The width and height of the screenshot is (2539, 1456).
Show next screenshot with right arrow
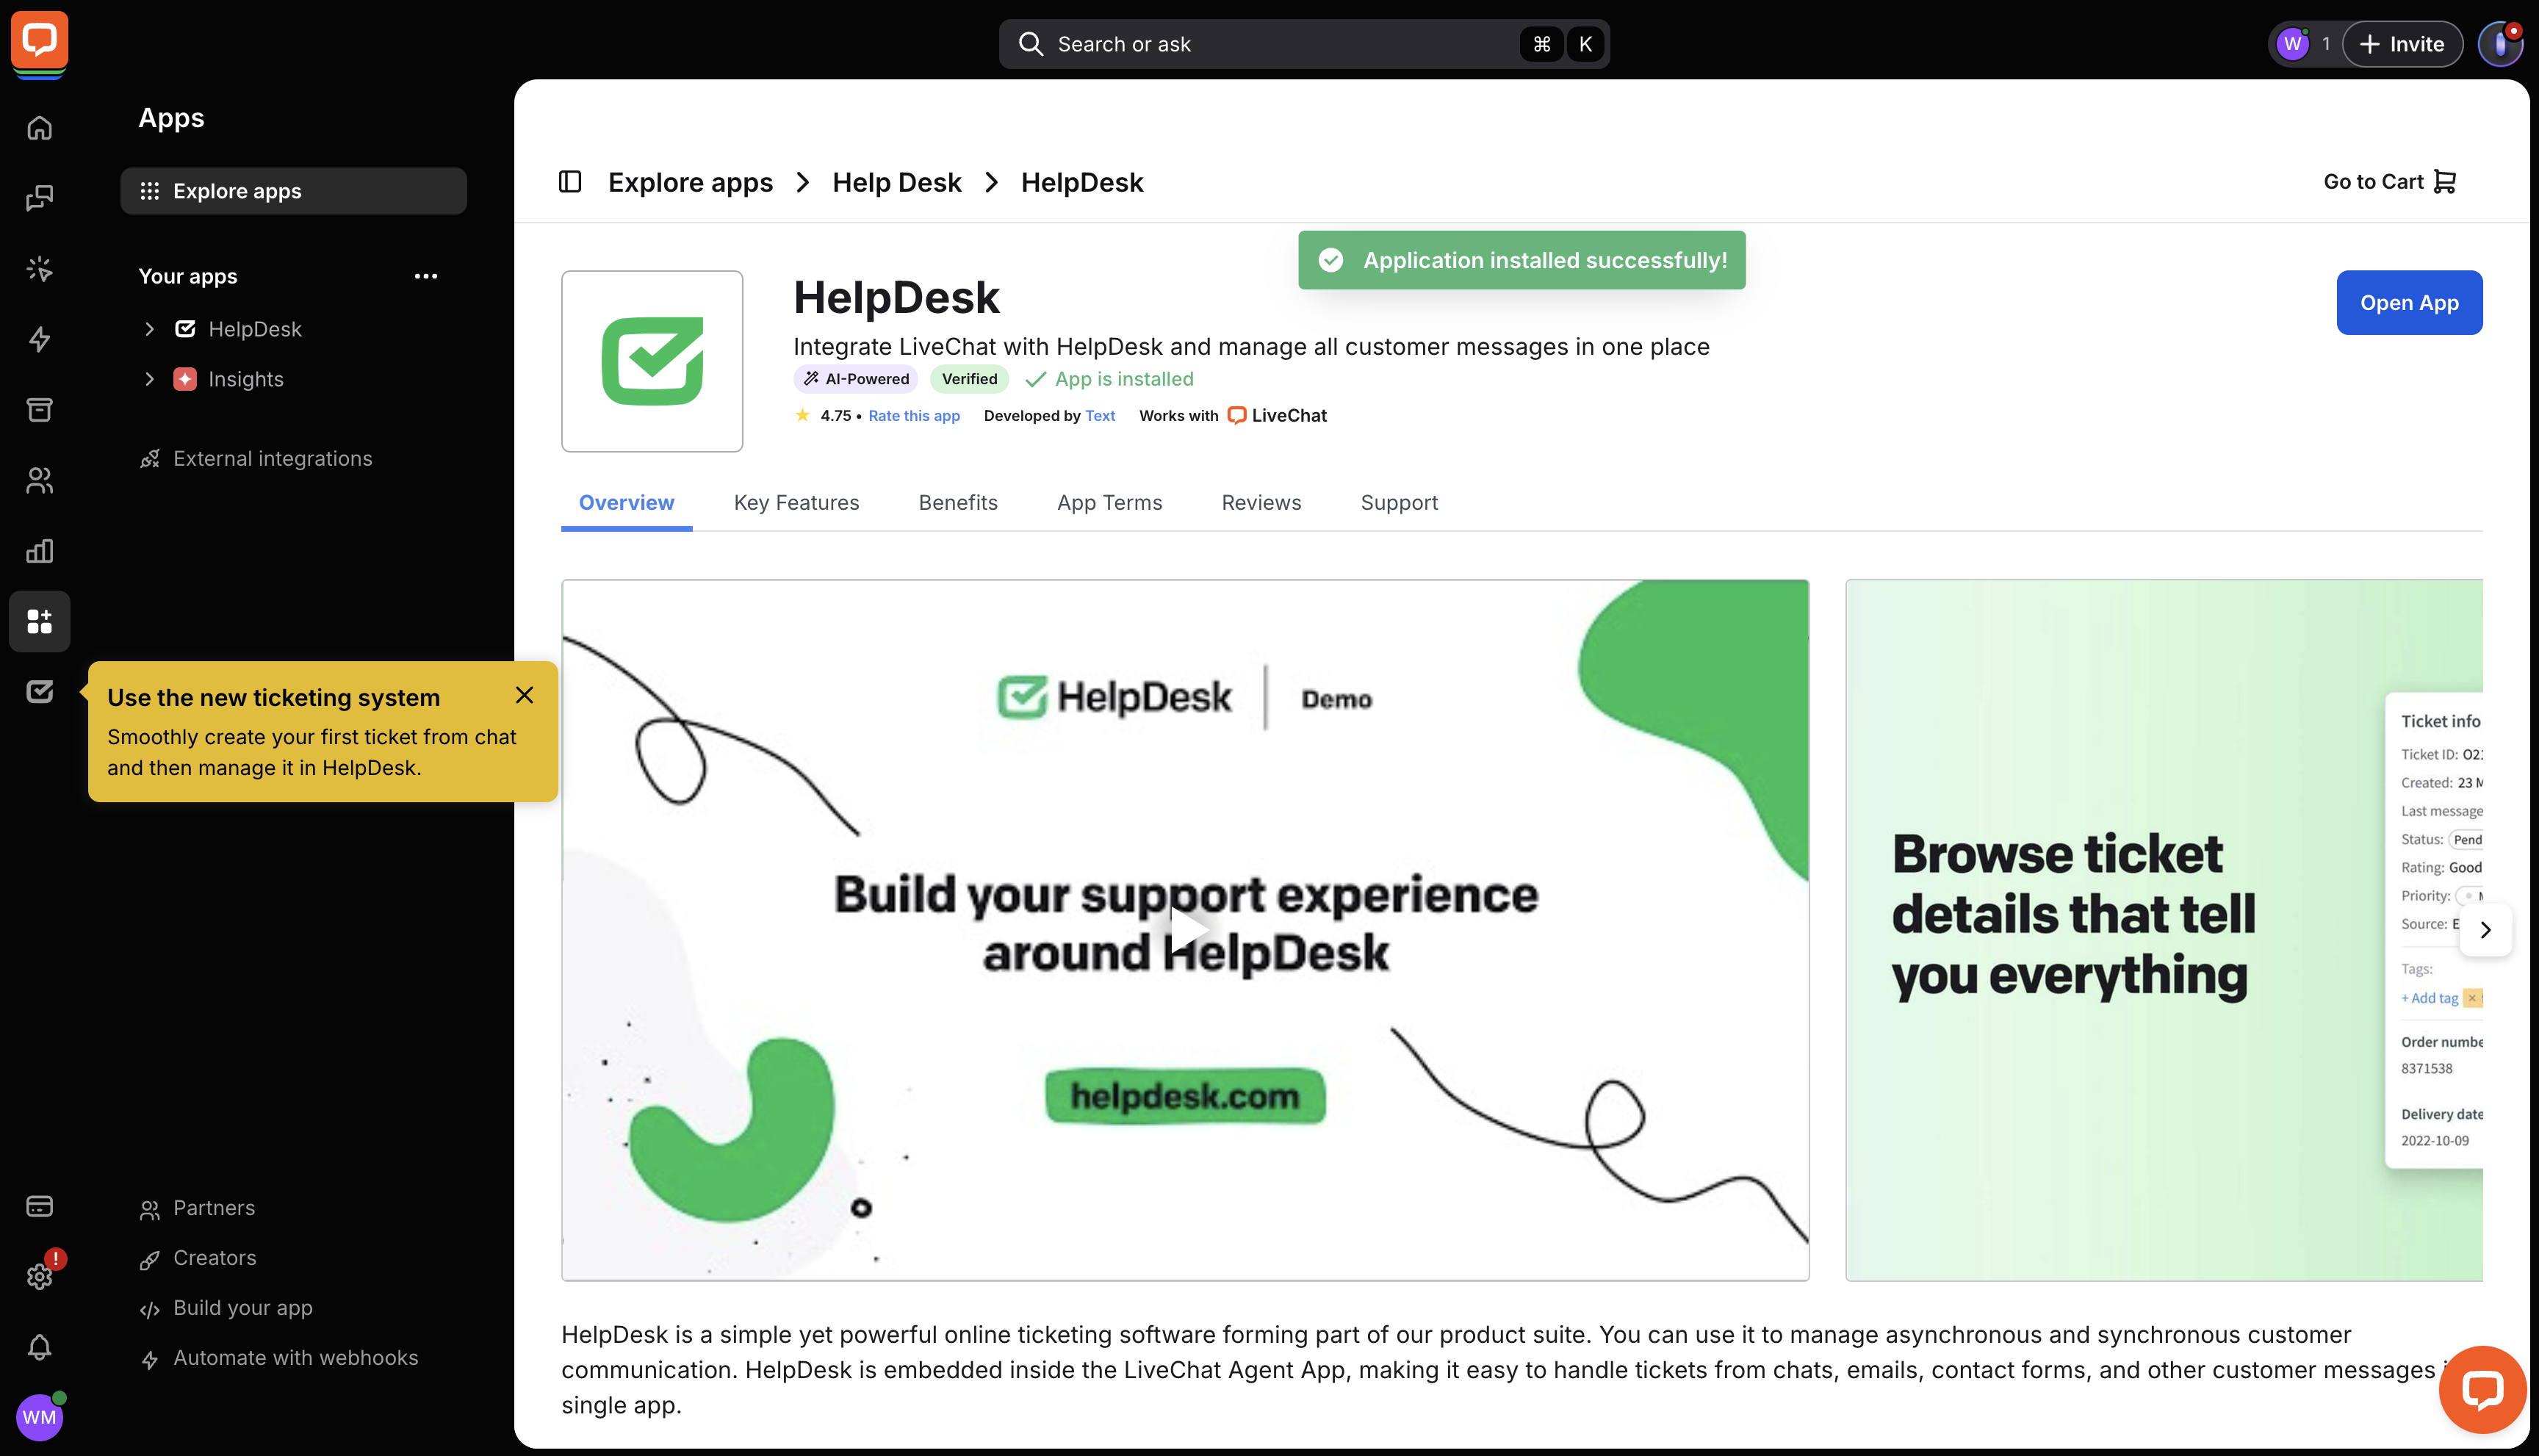2486,930
